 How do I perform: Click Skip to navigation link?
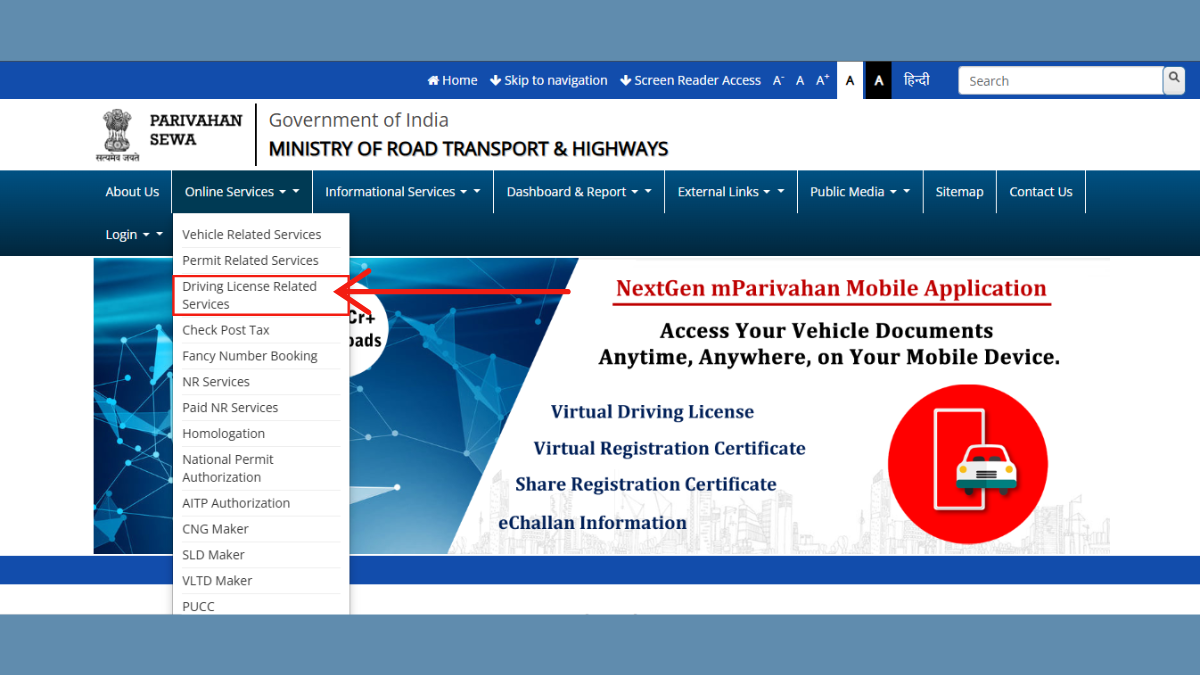point(548,80)
